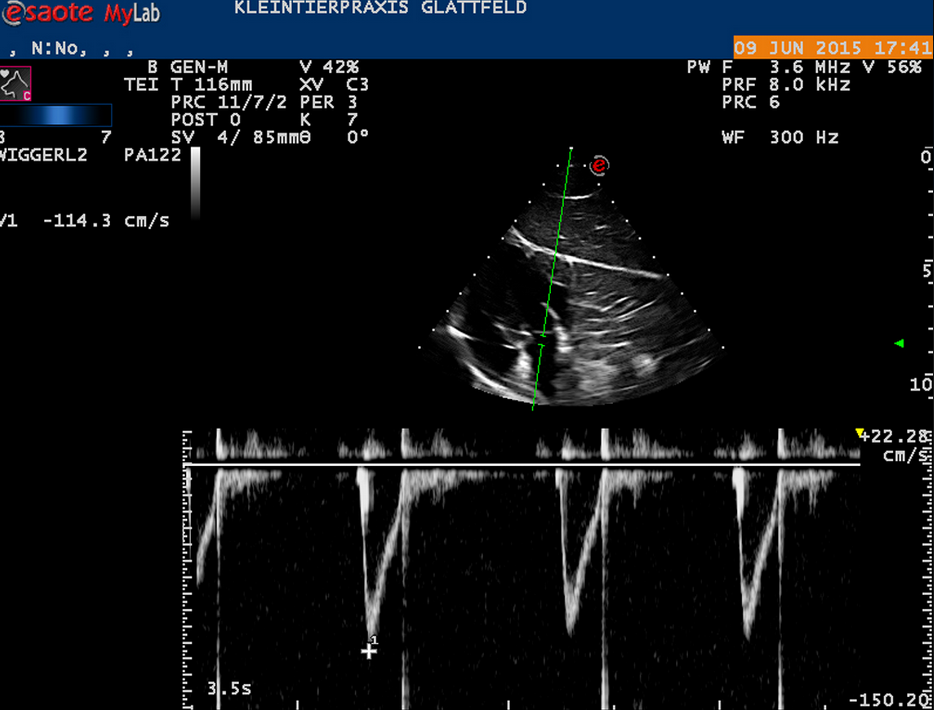The width and height of the screenshot is (934, 710).
Task: Click the 'PRC 6' Doppler parameter
Action: pos(751,102)
